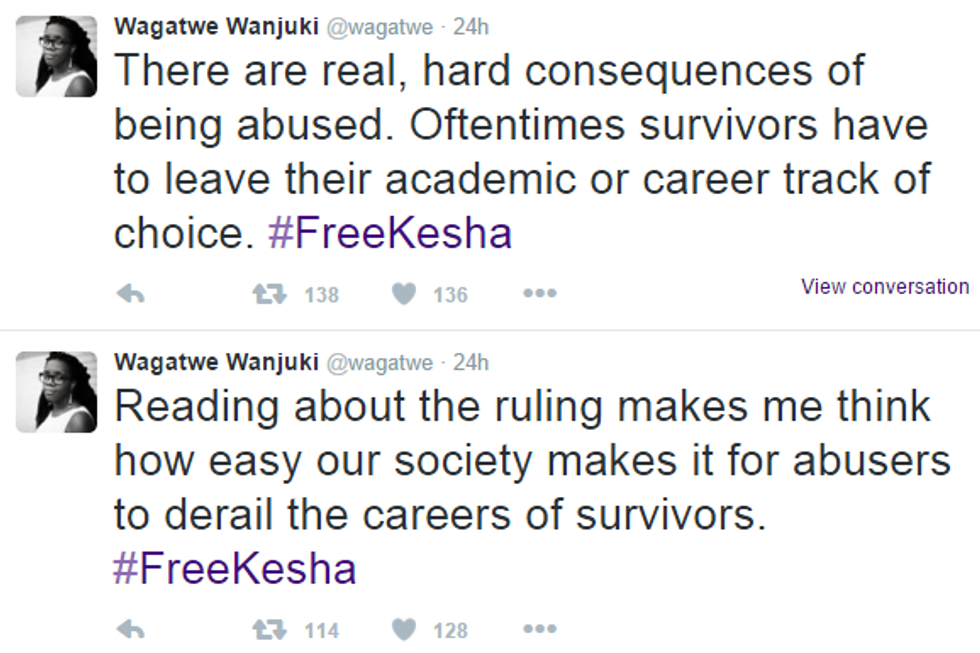Open Wagatwe Wanjuki's avatar on second tweet
This screenshot has height=653, width=980.
pyautogui.click(x=57, y=391)
